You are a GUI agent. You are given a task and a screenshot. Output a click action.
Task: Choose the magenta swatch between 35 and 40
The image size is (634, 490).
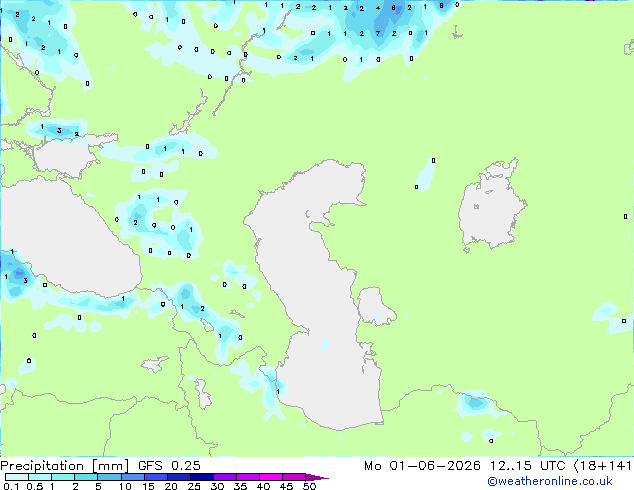tap(247, 477)
